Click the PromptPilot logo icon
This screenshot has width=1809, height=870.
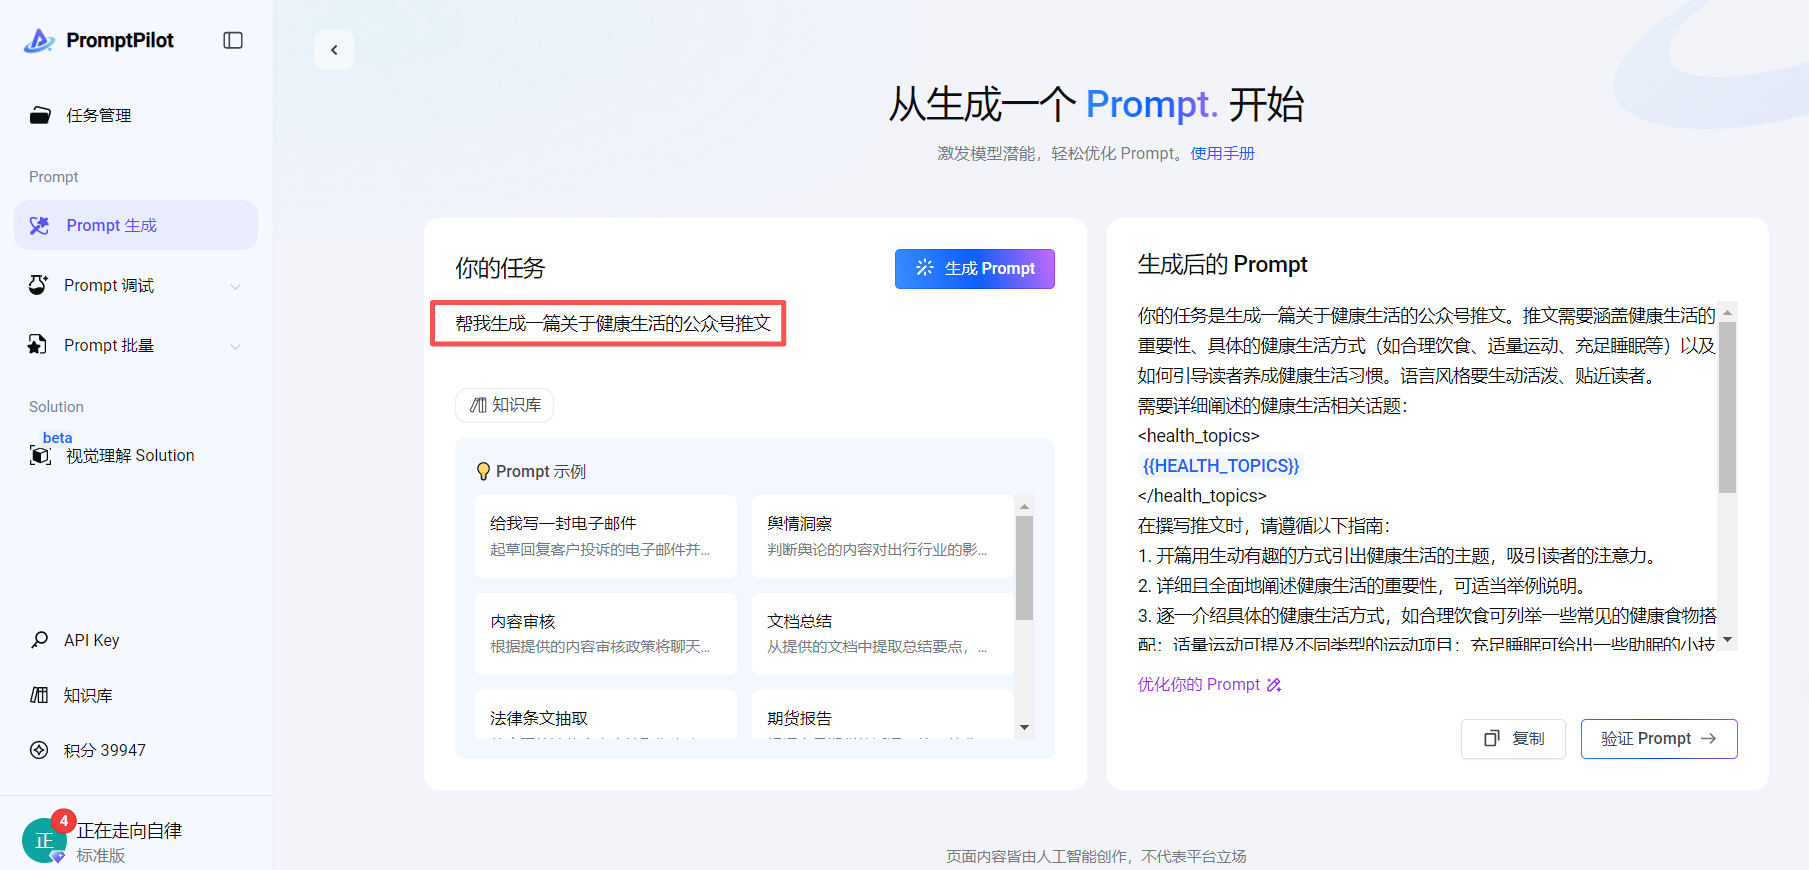[x=39, y=40]
